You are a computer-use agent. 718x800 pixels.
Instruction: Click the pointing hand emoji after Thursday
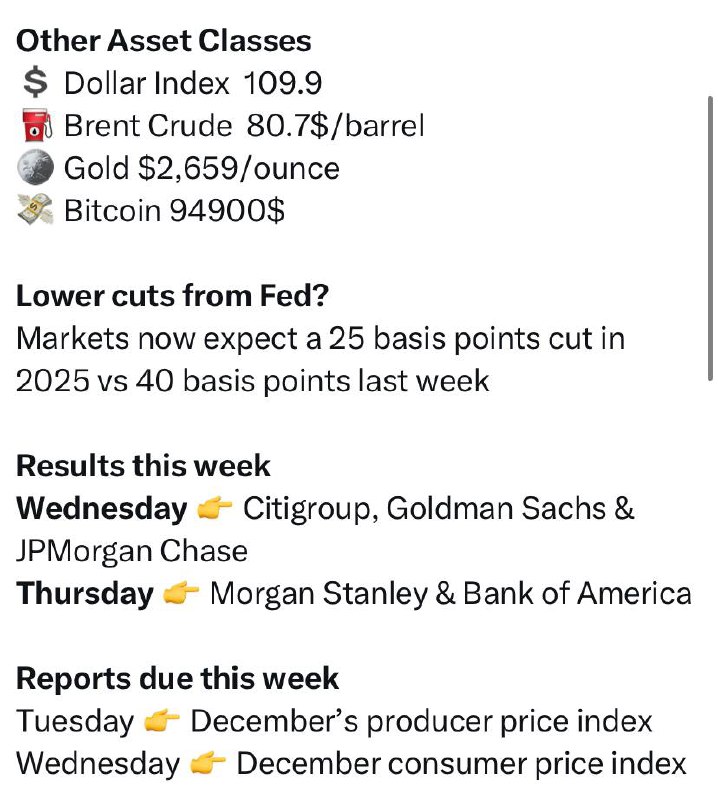tap(181, 593)
